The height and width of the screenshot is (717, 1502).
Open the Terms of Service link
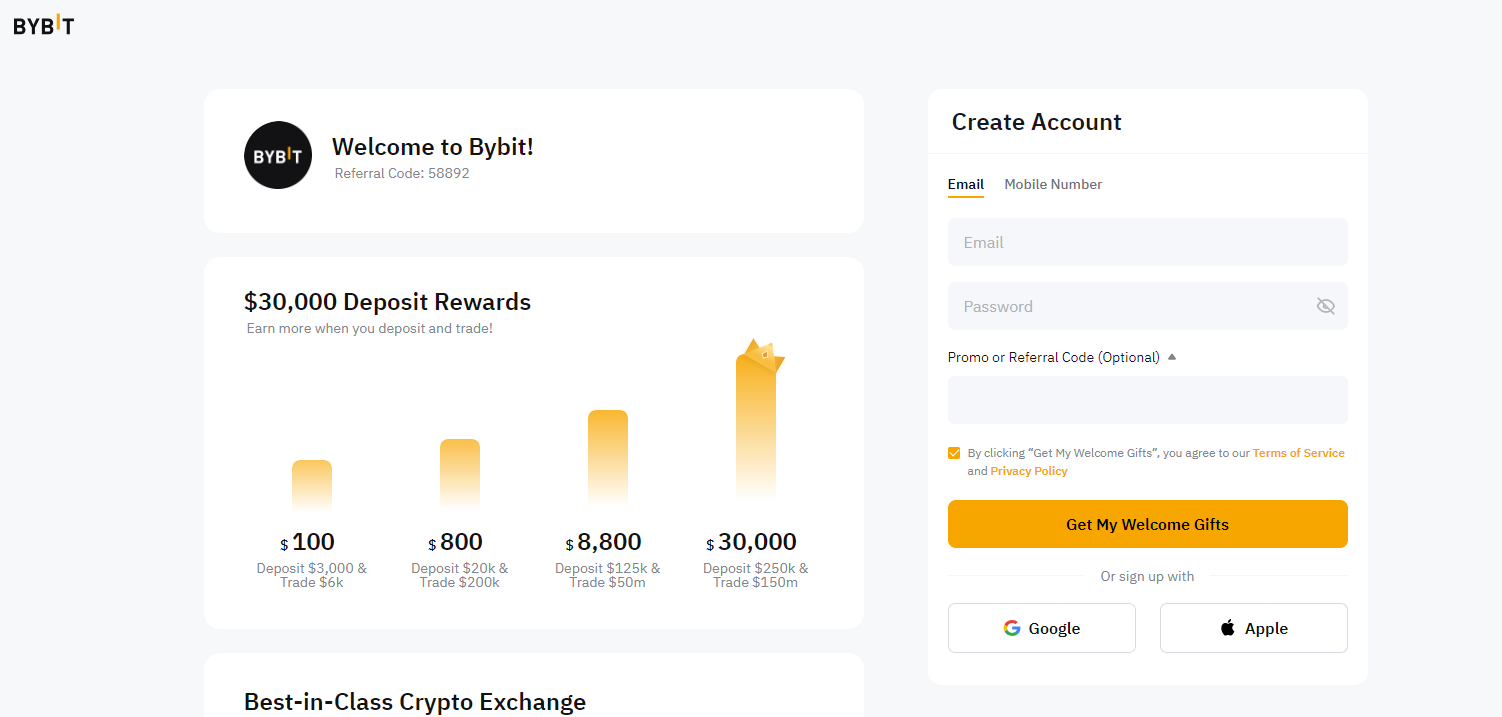coord(1298,453)
